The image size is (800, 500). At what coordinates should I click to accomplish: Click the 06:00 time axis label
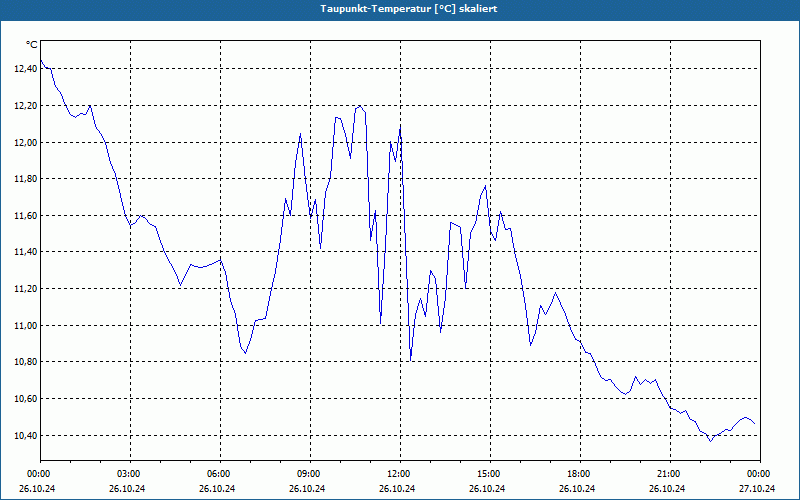(x=220, y=474)
